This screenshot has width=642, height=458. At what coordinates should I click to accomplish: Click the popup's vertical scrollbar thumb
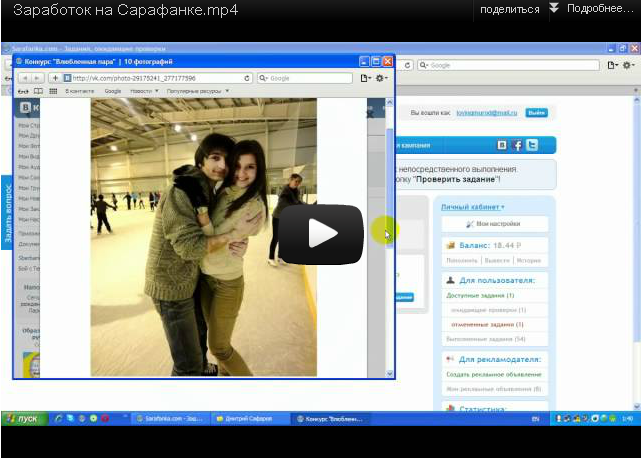click(389, 188)
